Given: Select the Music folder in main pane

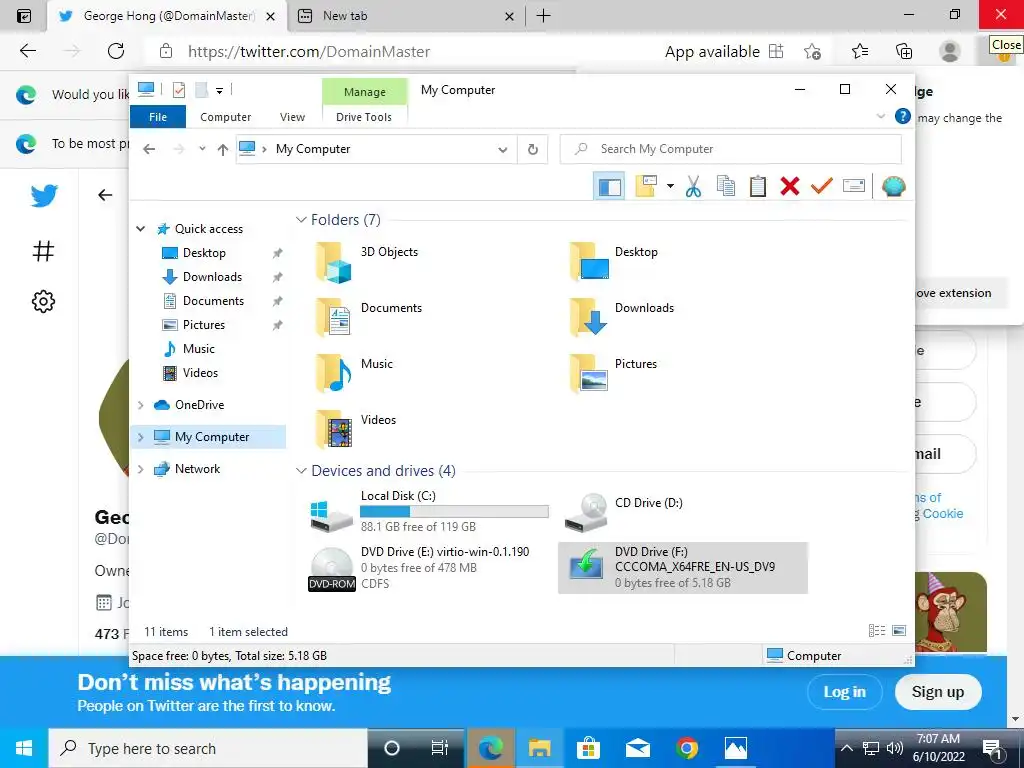Looking at the screenshot, I should click(x=354, y=374).
